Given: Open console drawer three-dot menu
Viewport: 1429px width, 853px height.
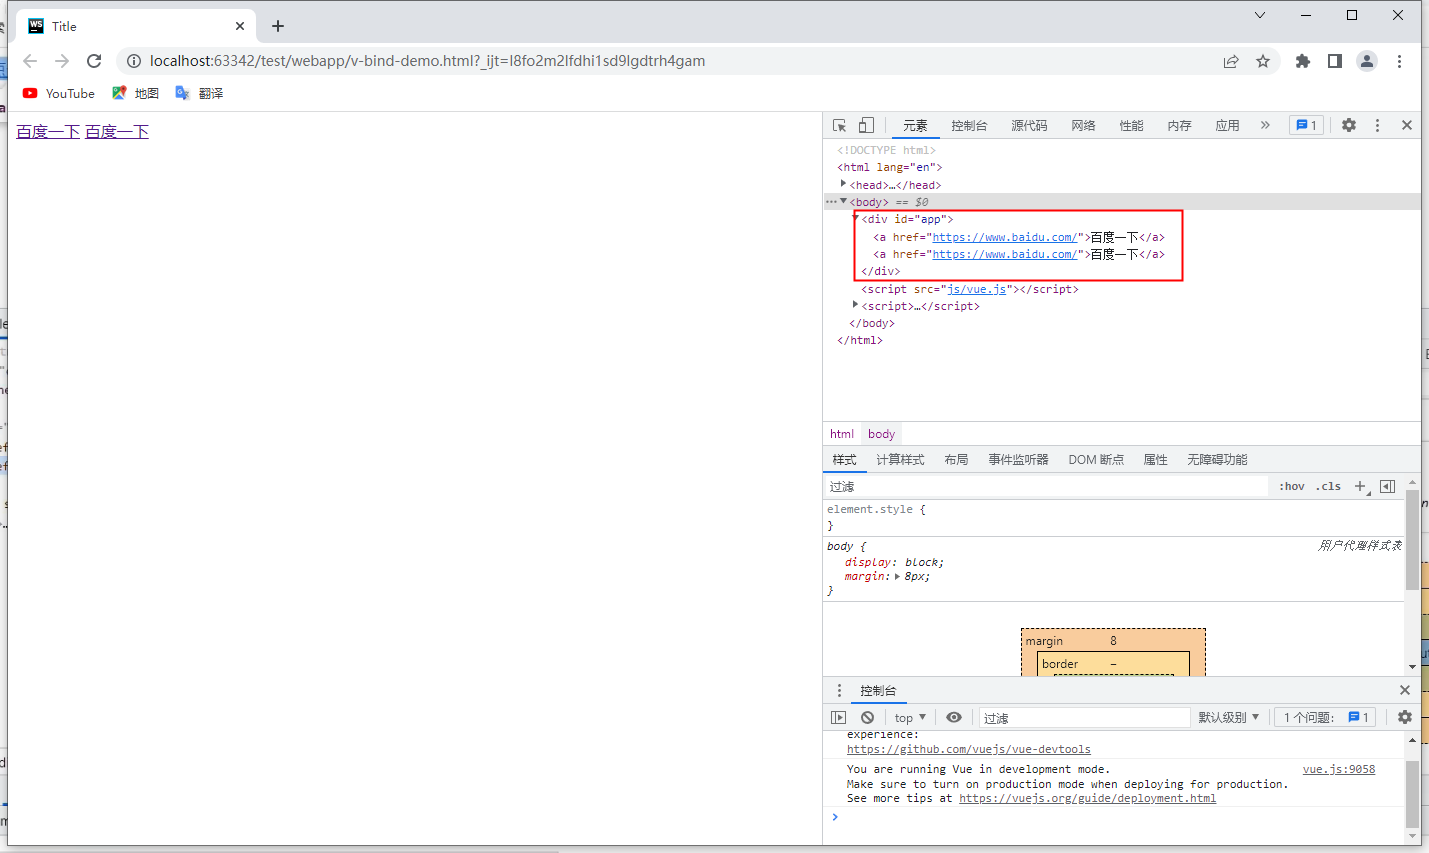Looking at the screenshot, I should pos(839,691).
